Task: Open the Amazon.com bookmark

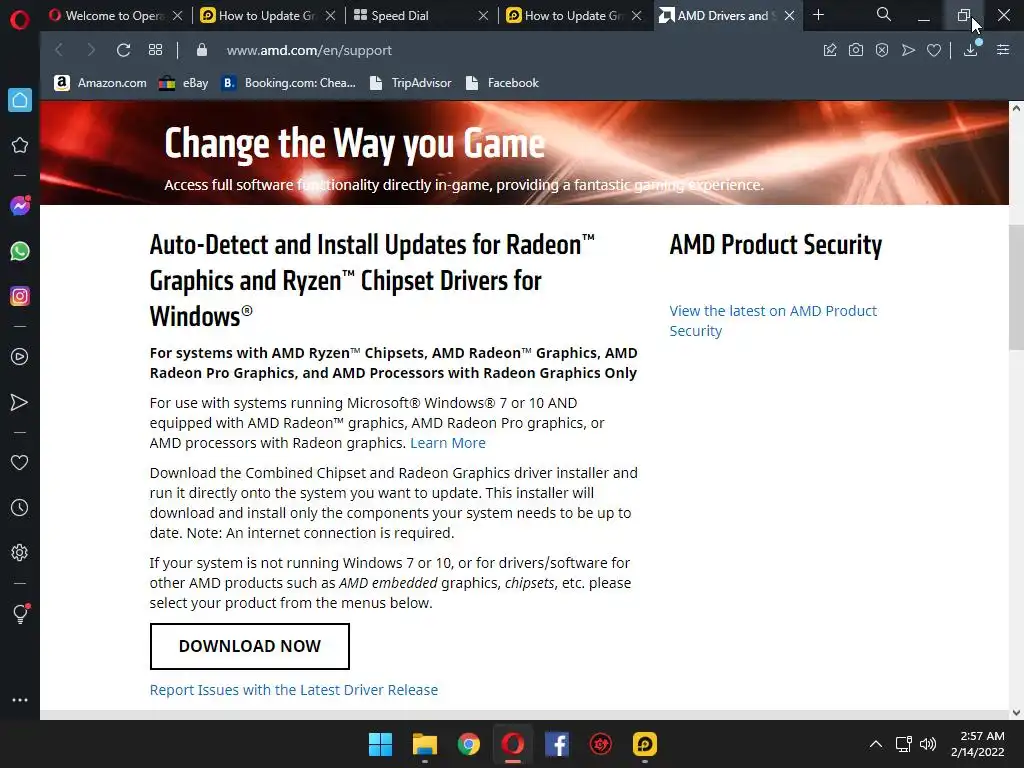Action: pos(101,83)
